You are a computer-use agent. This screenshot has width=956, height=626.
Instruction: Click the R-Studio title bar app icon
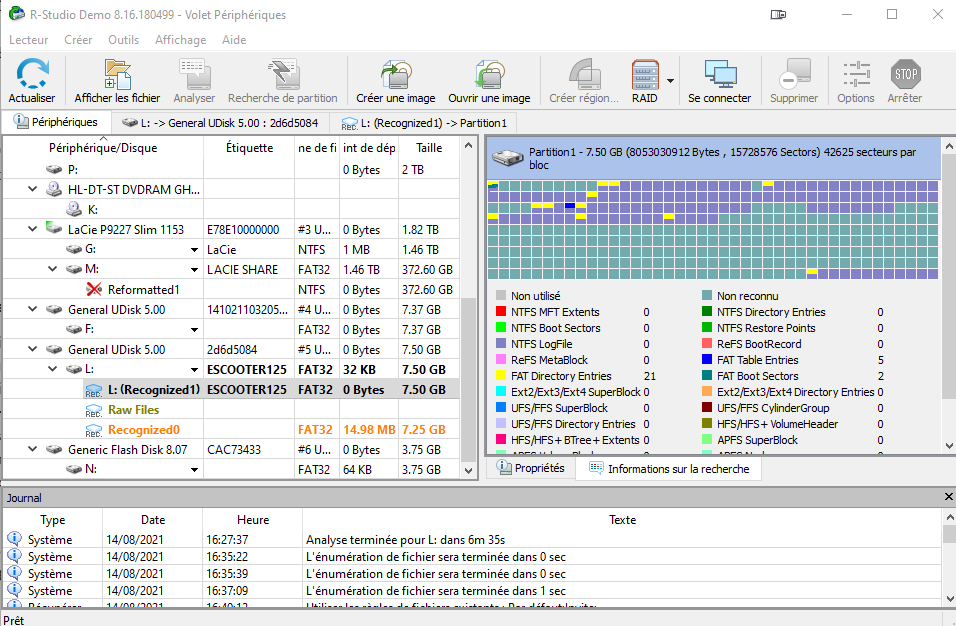tap(17, 13)
